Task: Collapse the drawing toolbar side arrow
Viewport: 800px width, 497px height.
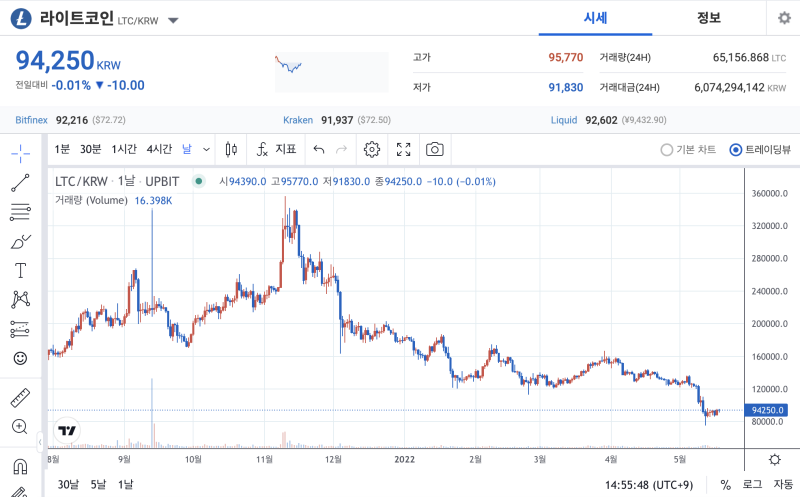Action: click(x=40, y=442)
